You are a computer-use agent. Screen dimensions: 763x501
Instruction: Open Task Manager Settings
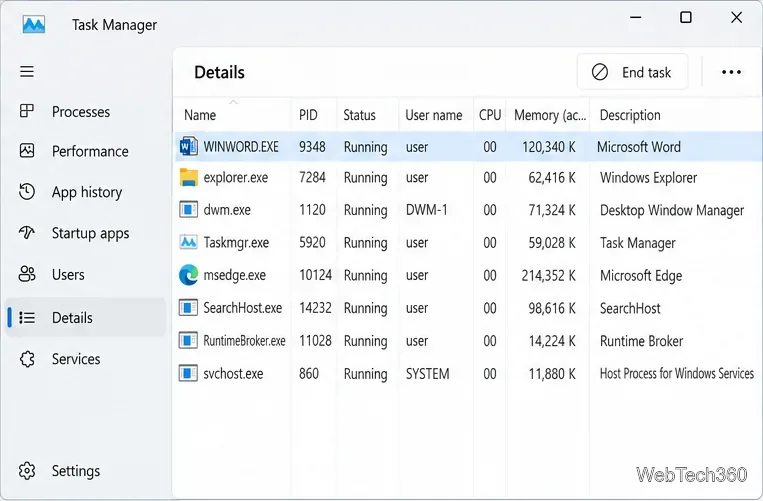[x=76, y=471]
